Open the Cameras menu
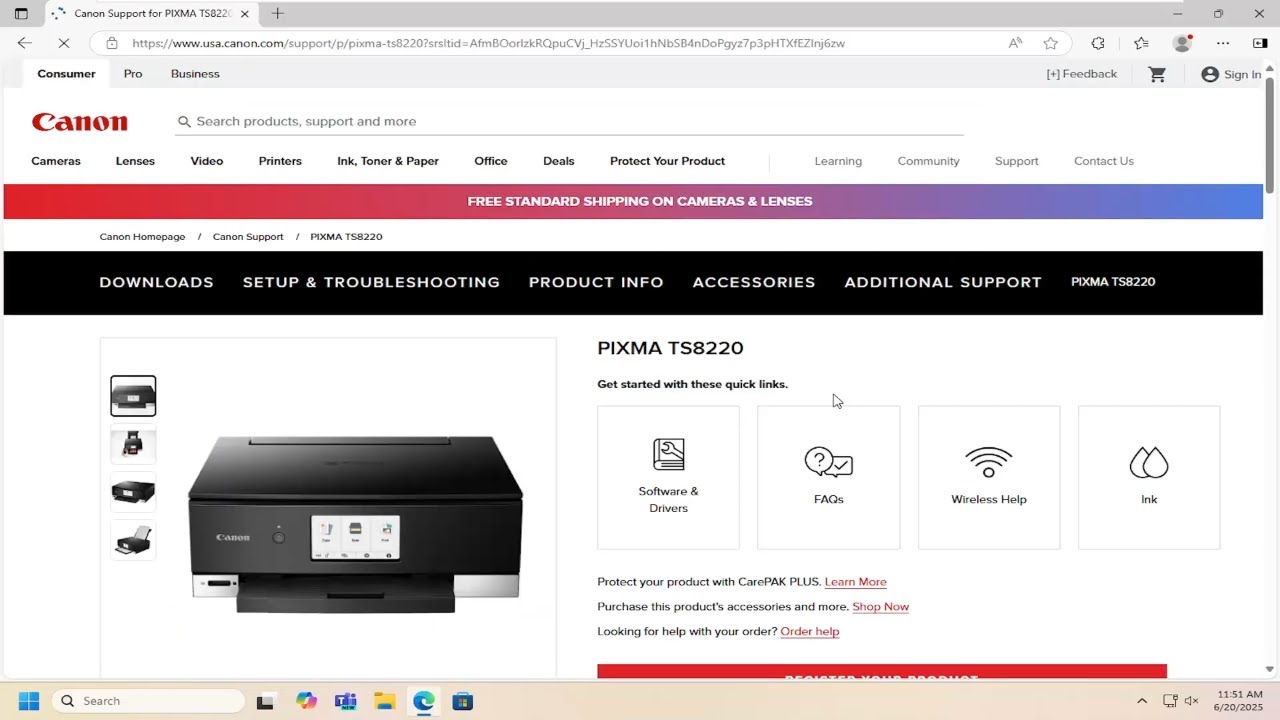1280x720 pixels. [x=56, y=161]
